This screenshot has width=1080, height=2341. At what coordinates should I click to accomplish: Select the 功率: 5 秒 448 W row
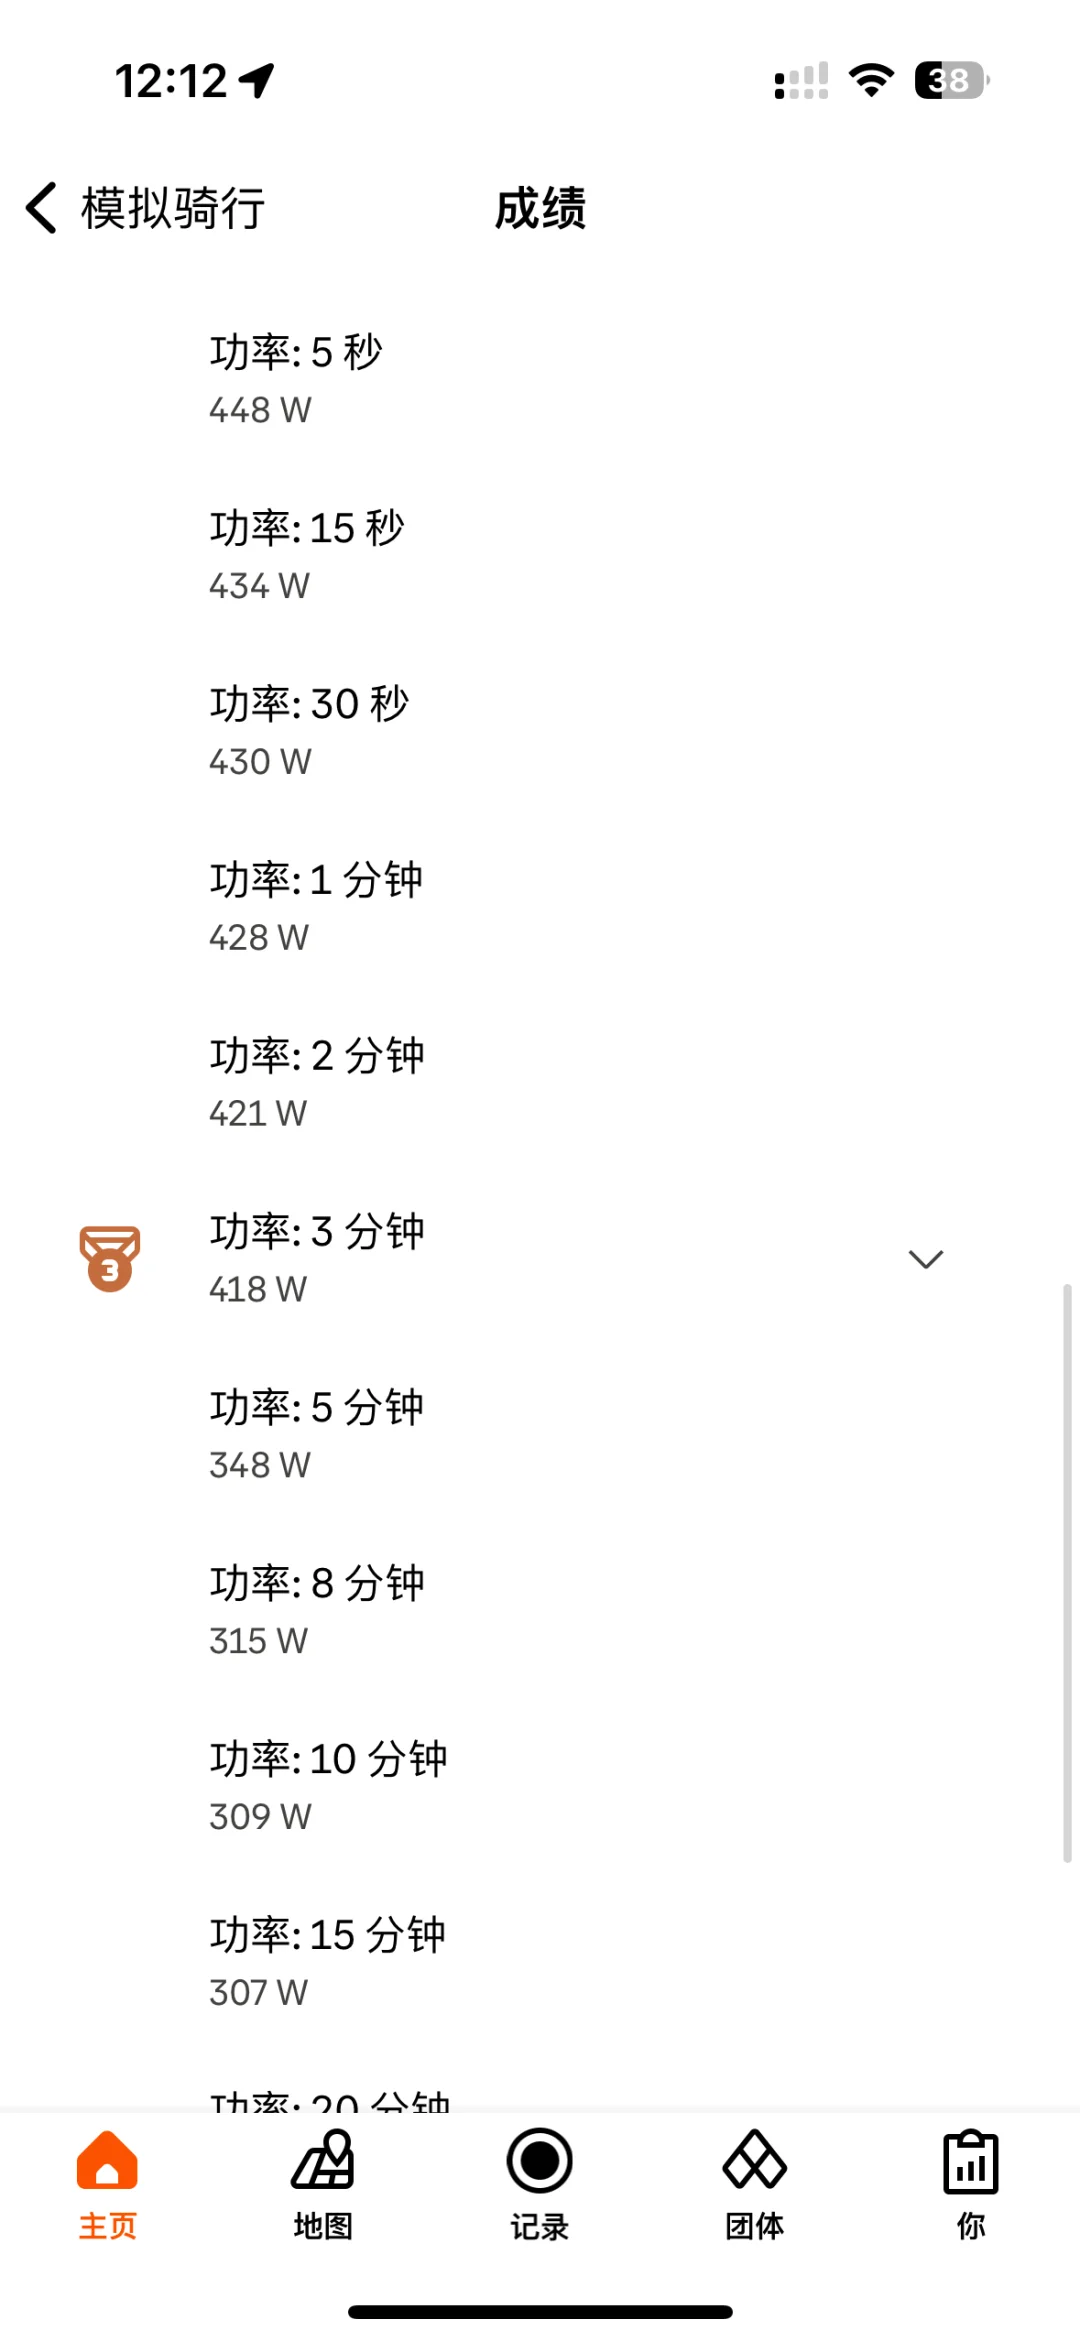click(x=540, y=380)
